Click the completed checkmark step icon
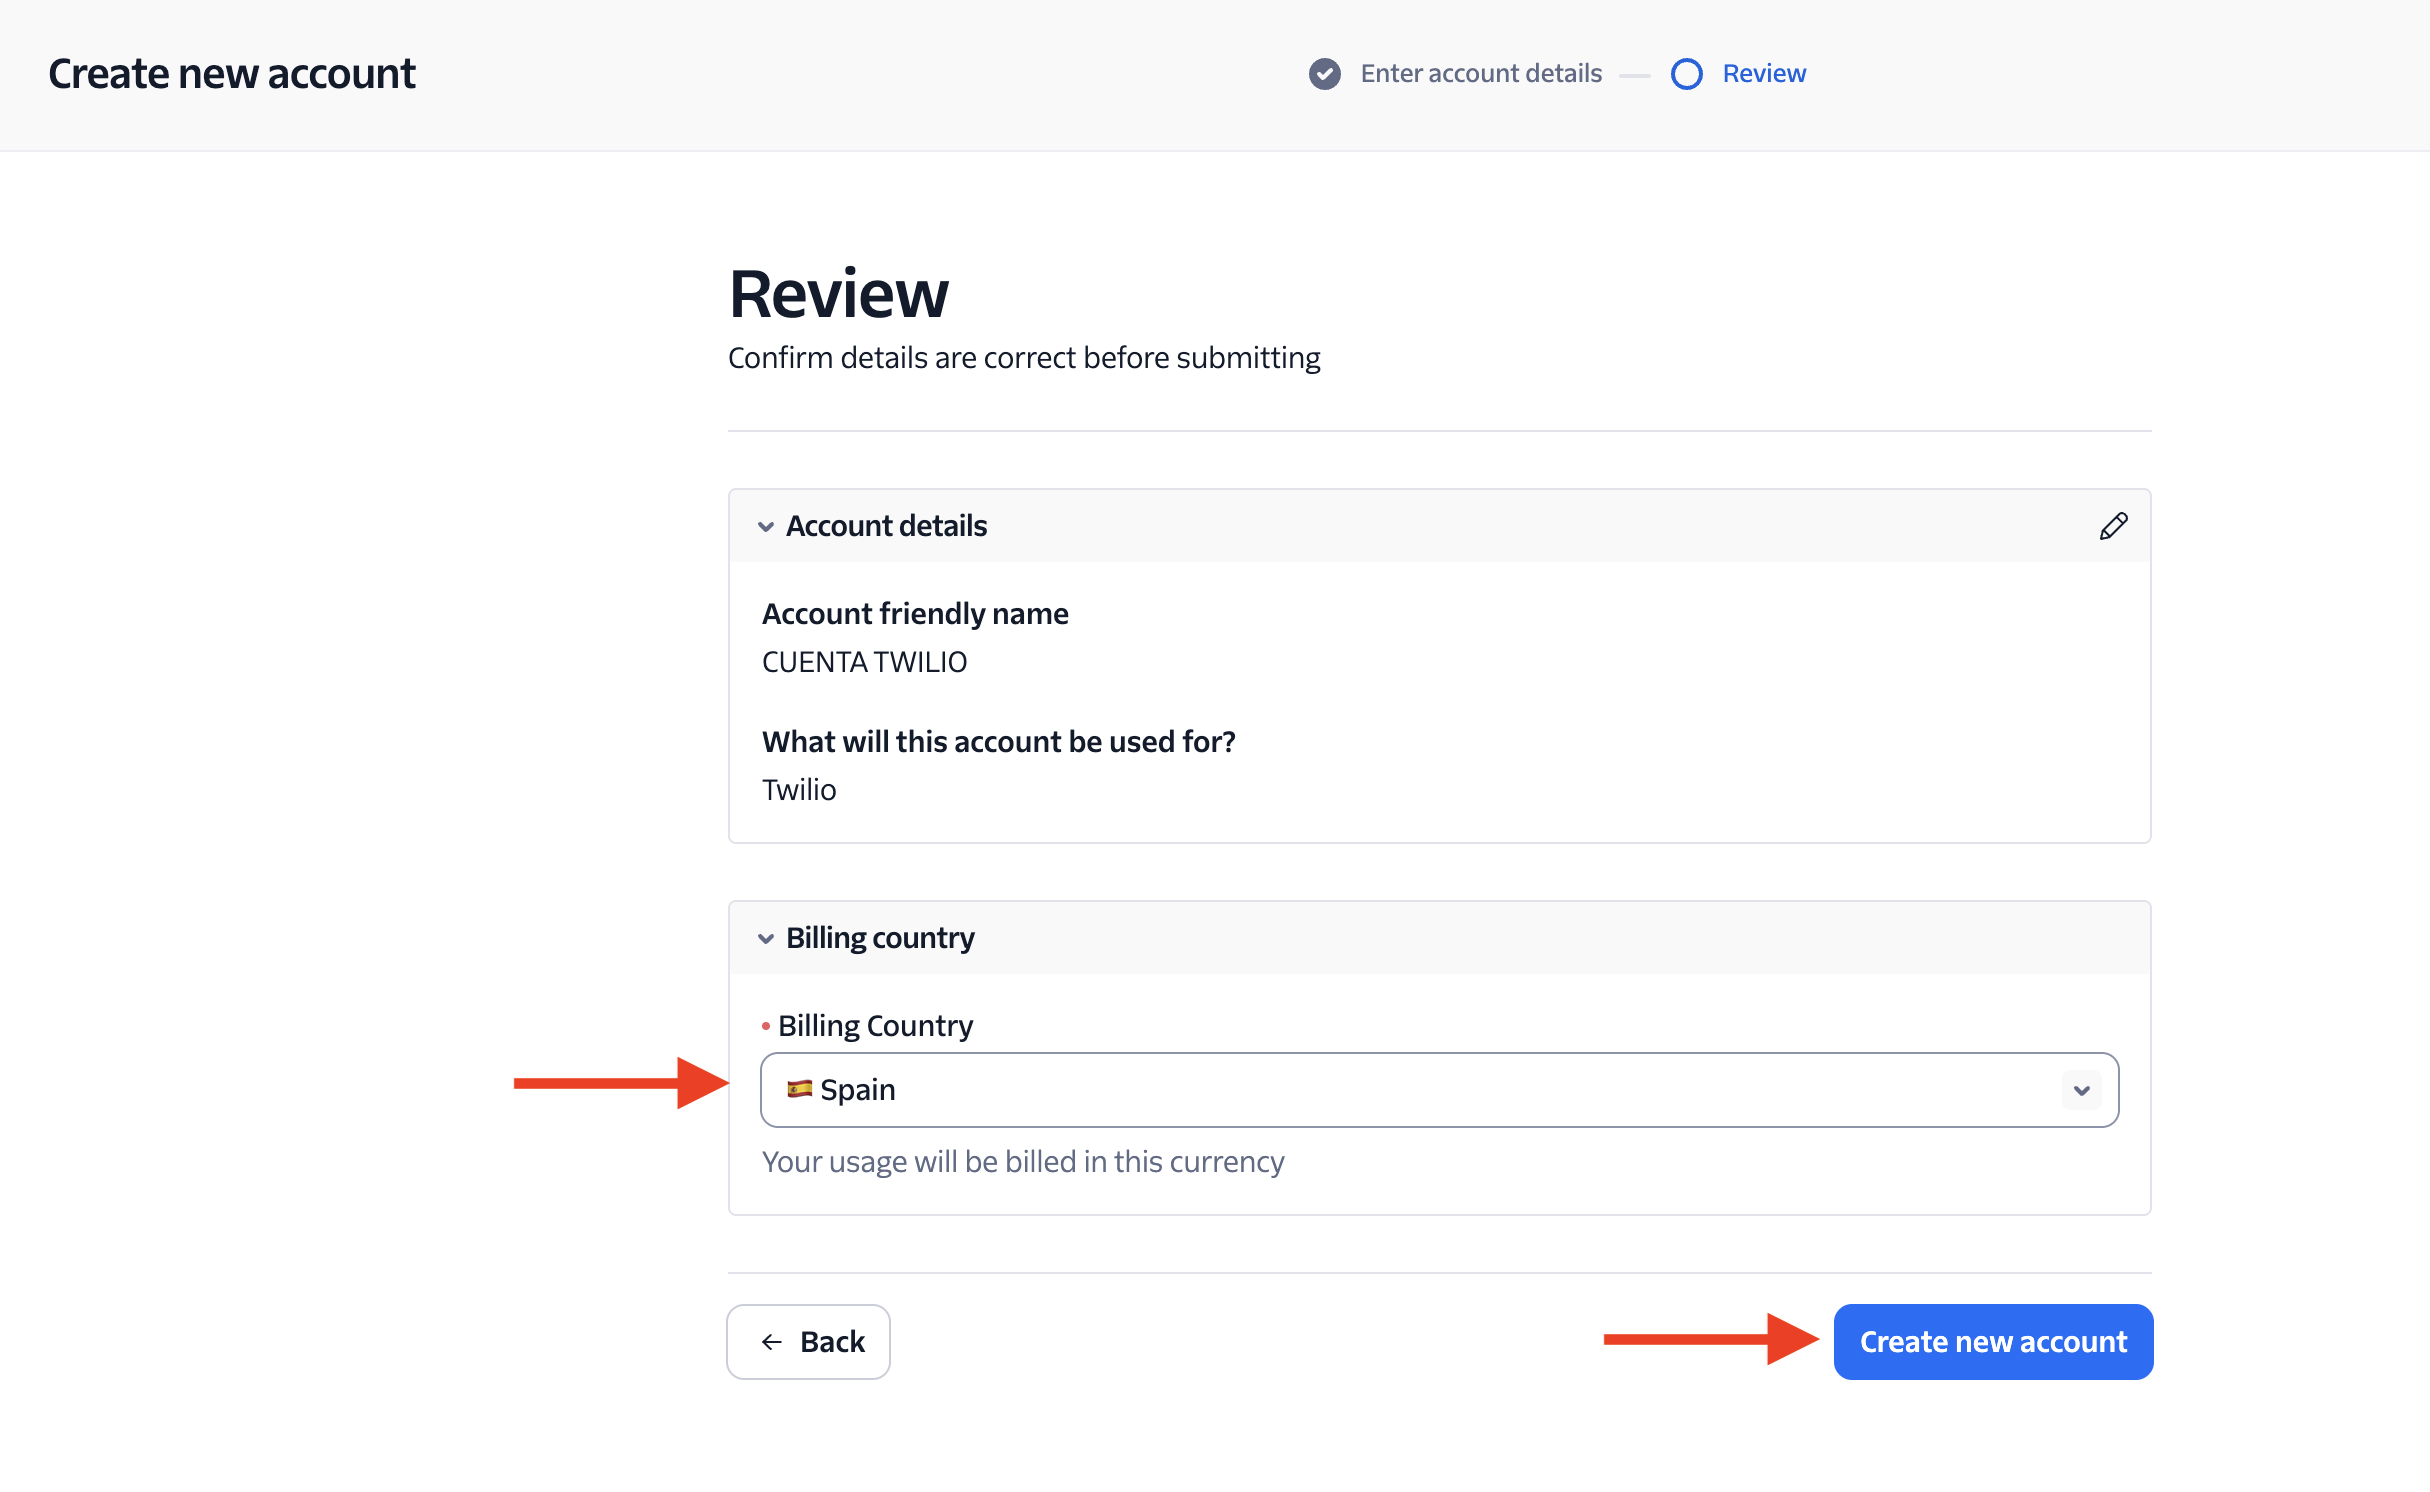 coord(1324,74)
